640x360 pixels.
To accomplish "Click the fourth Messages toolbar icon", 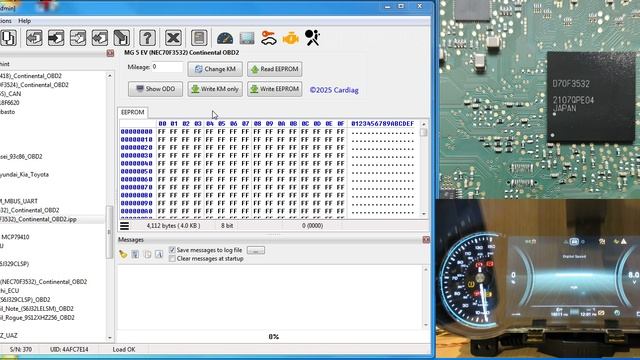I will pos(159,254).
